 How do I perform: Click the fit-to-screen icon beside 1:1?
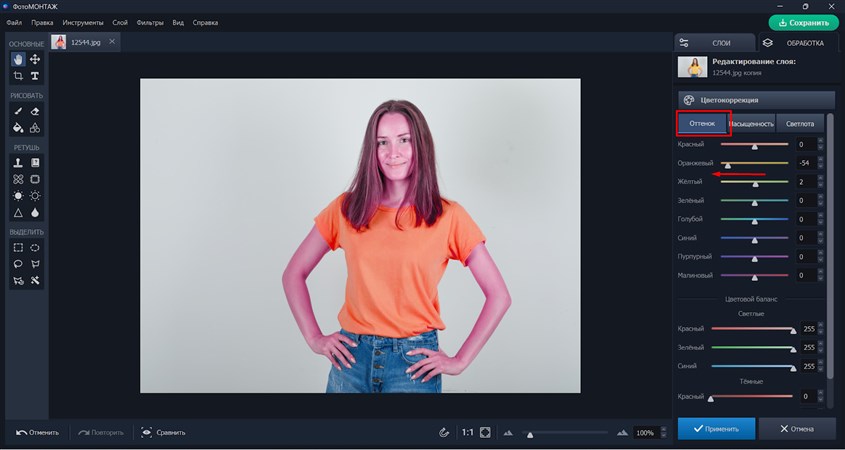point(485,432)
